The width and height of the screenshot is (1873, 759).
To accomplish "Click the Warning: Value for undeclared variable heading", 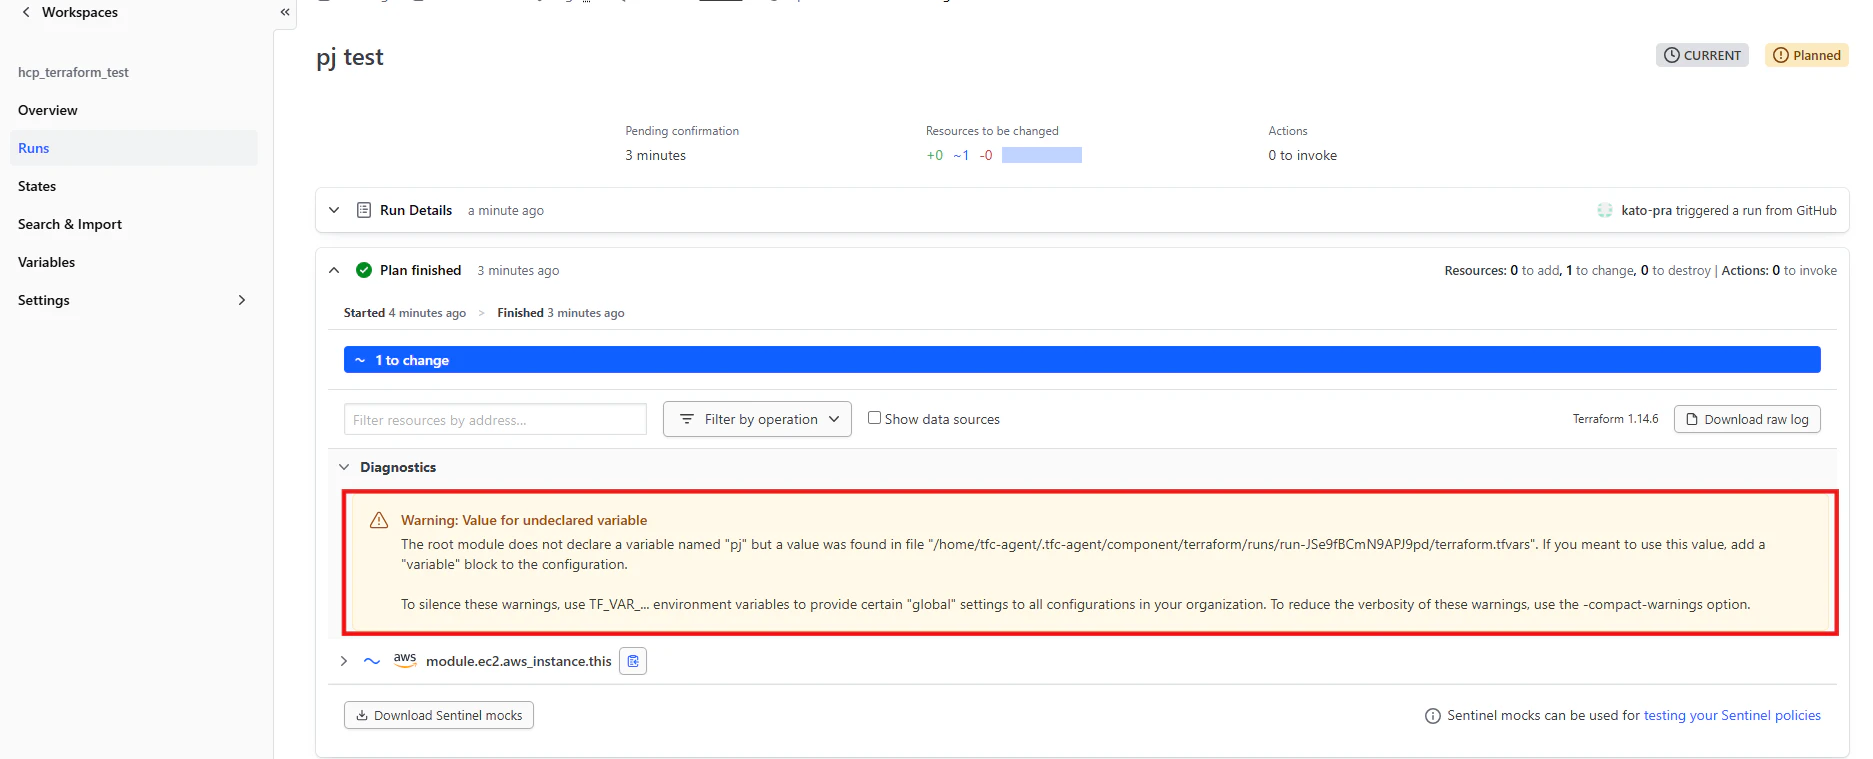I will [524, 520].
